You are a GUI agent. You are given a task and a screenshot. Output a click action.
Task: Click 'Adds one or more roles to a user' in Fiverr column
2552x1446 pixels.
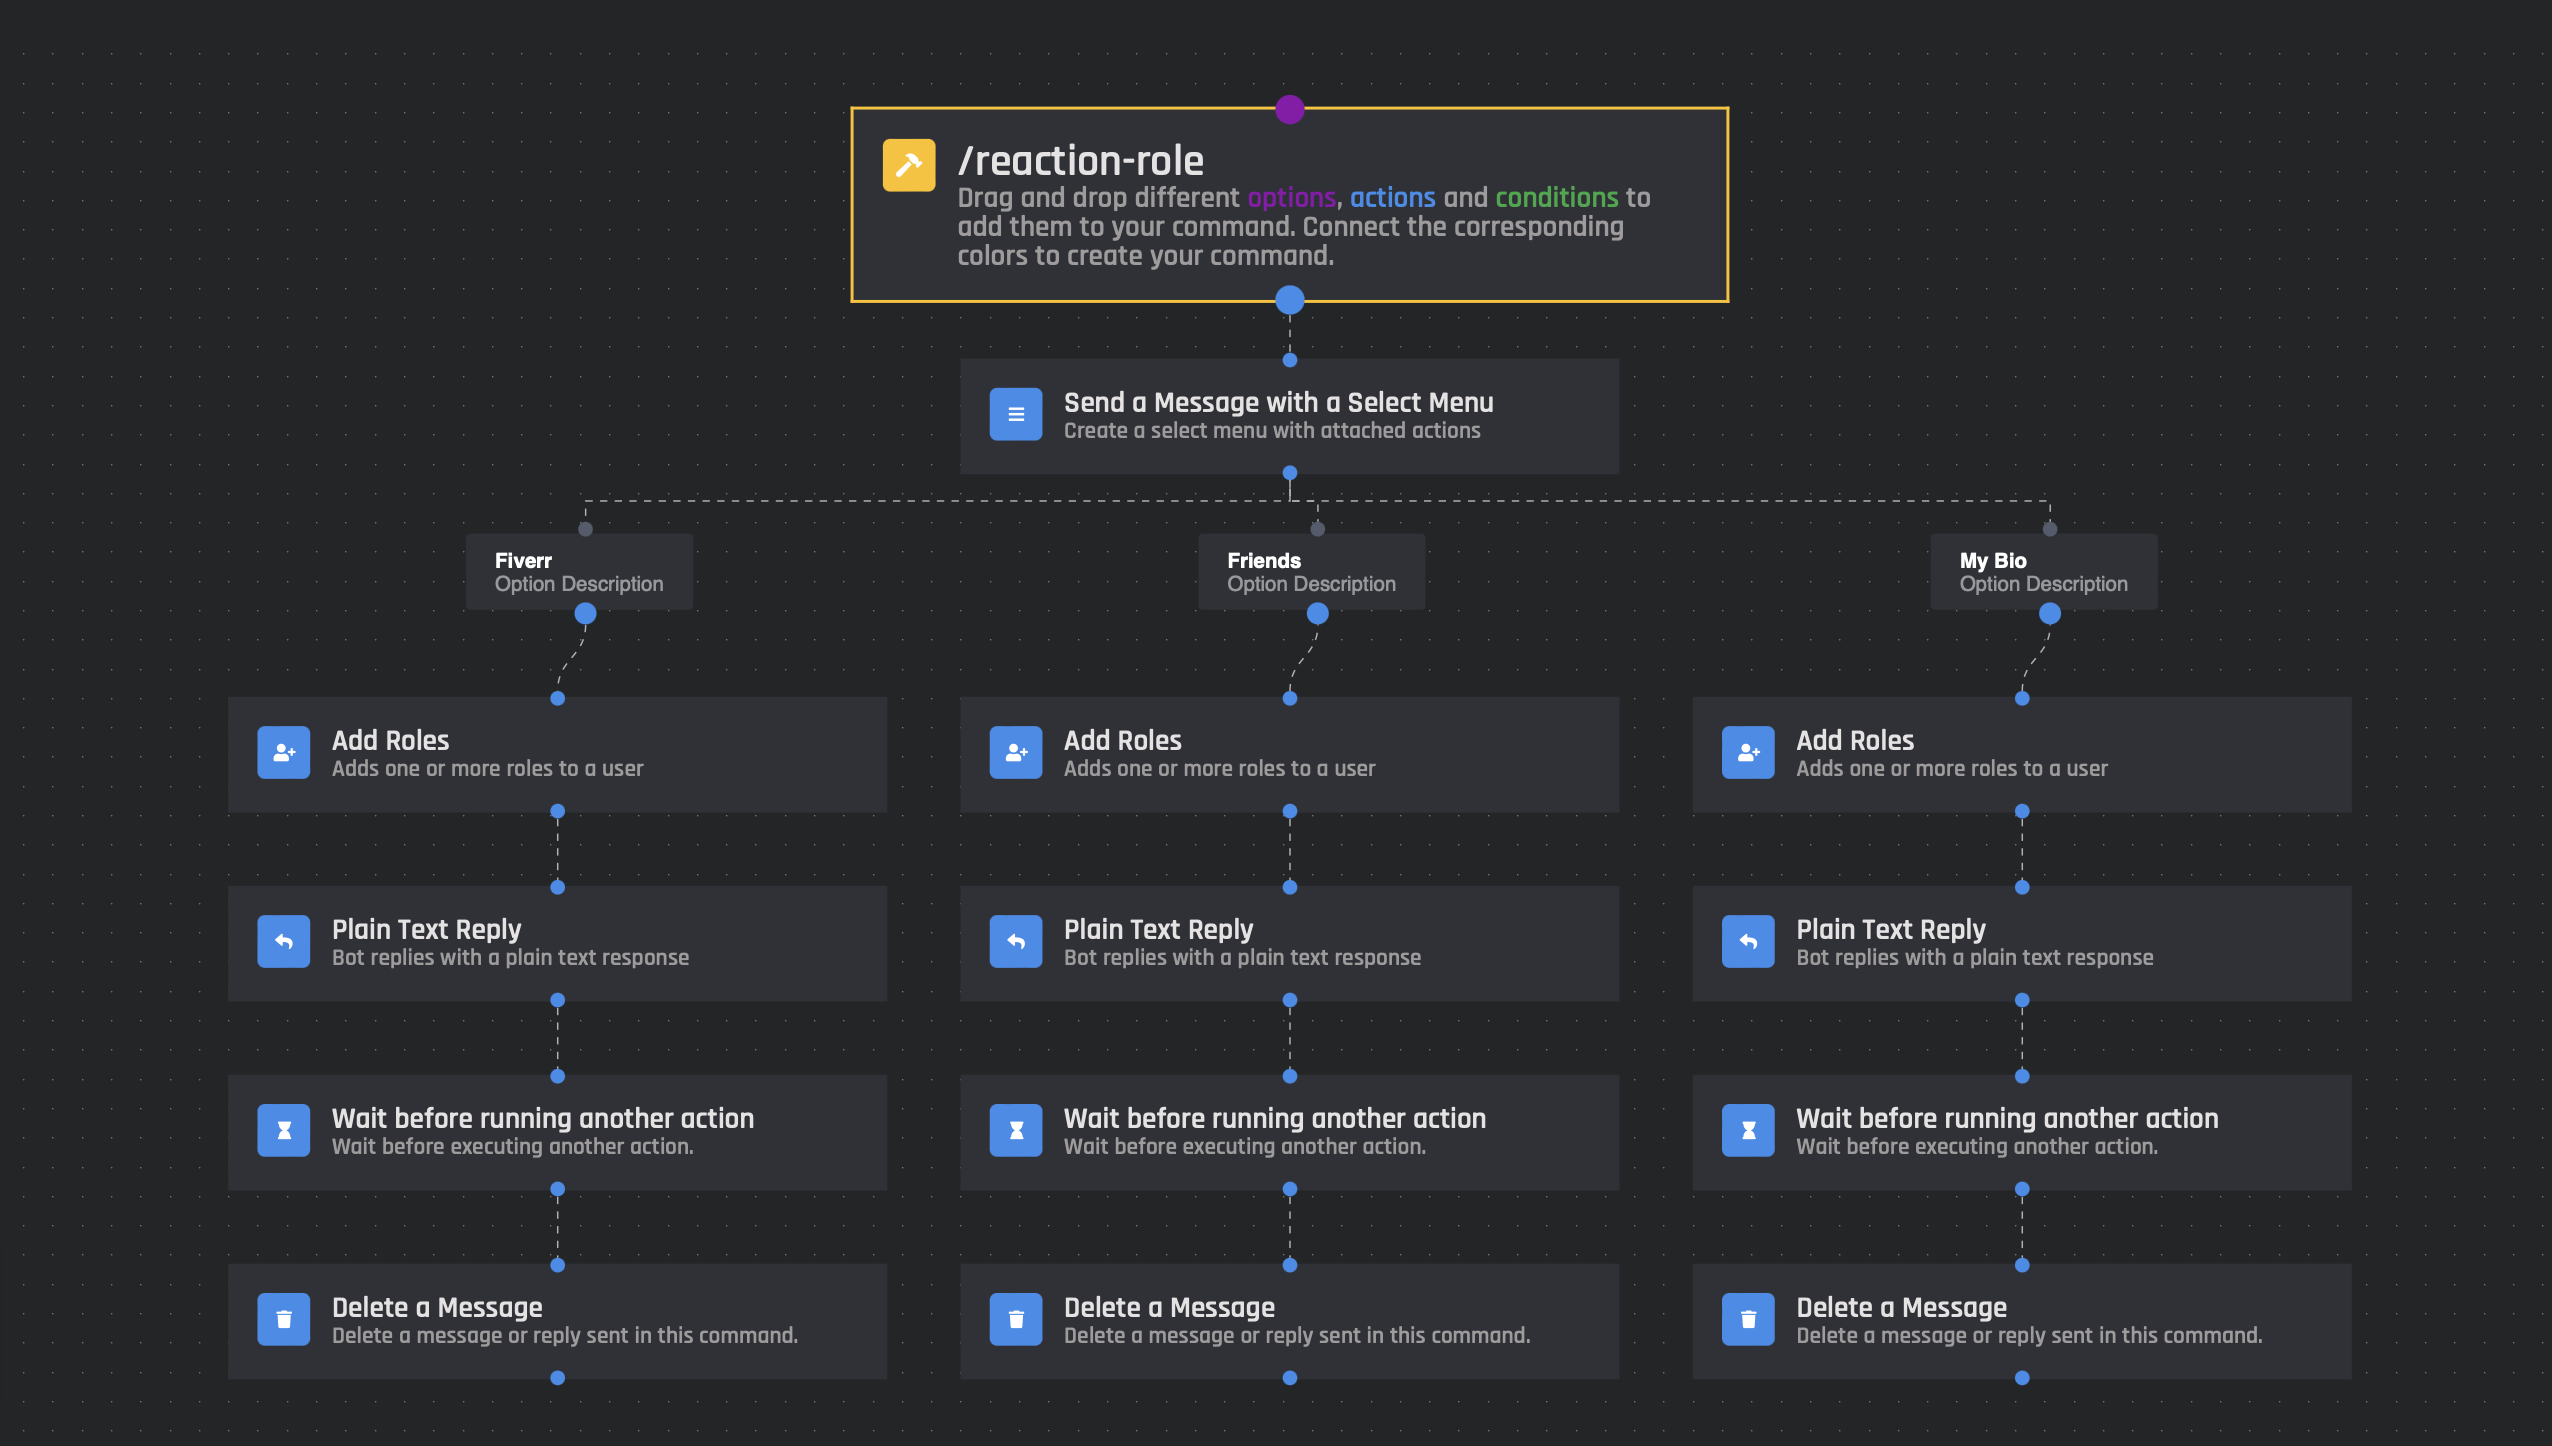click(488, 768)
